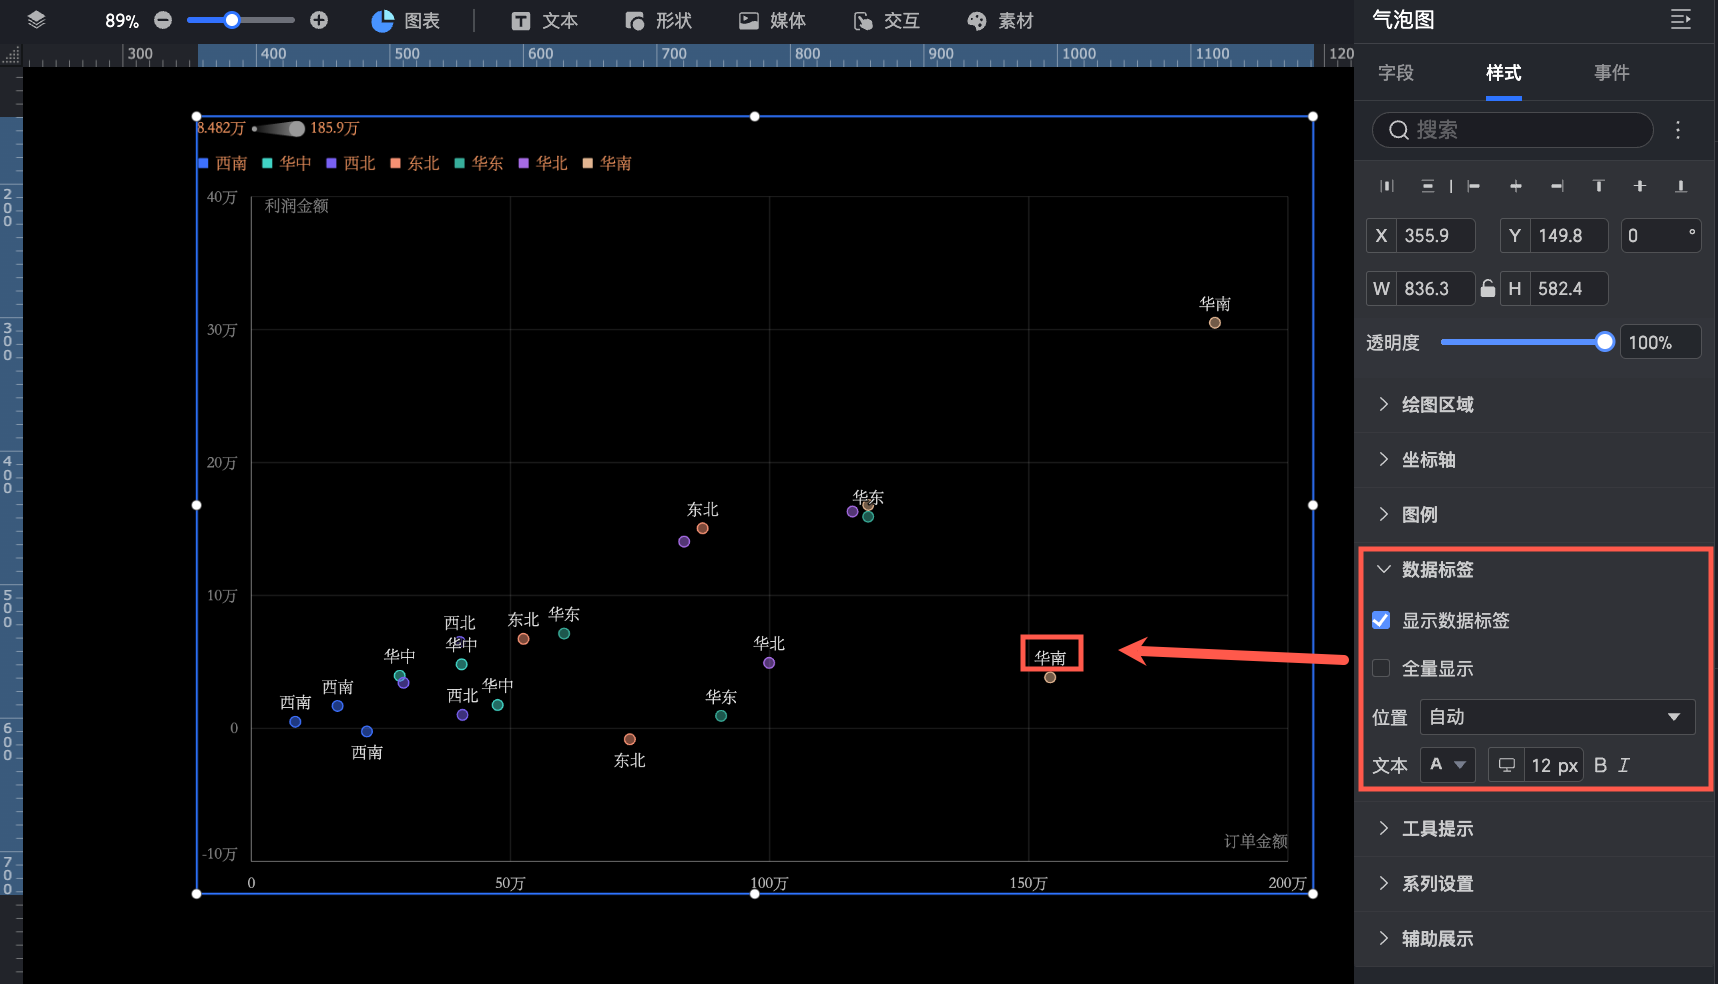The image size is (1718, 984).
Task: Check the 全量显示 checkbox
Action: tap(1381, 668)
